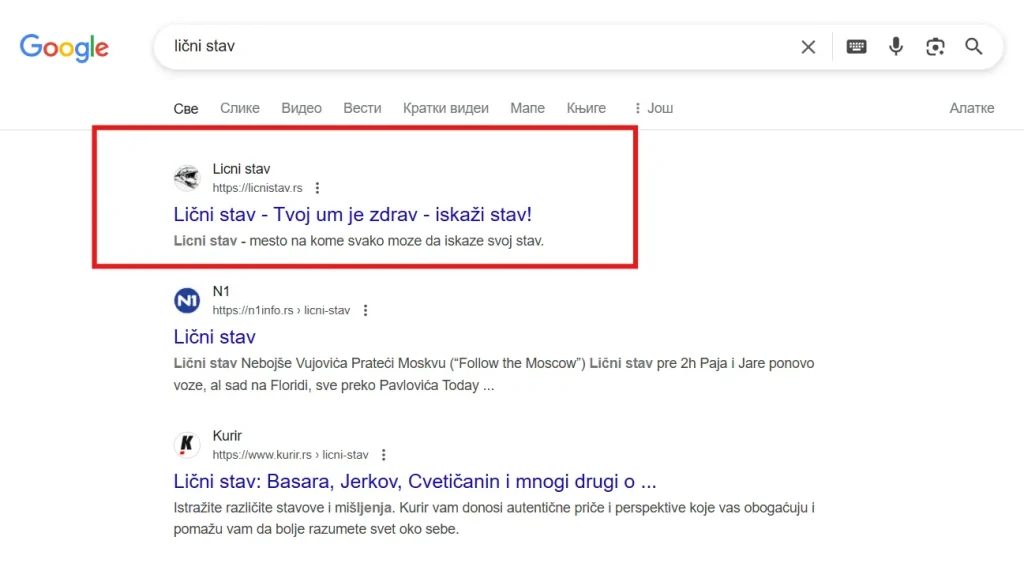This screenshot has height=563, width=1024.
Task: Clear the search box with the X icon
Action: [808, 47]
